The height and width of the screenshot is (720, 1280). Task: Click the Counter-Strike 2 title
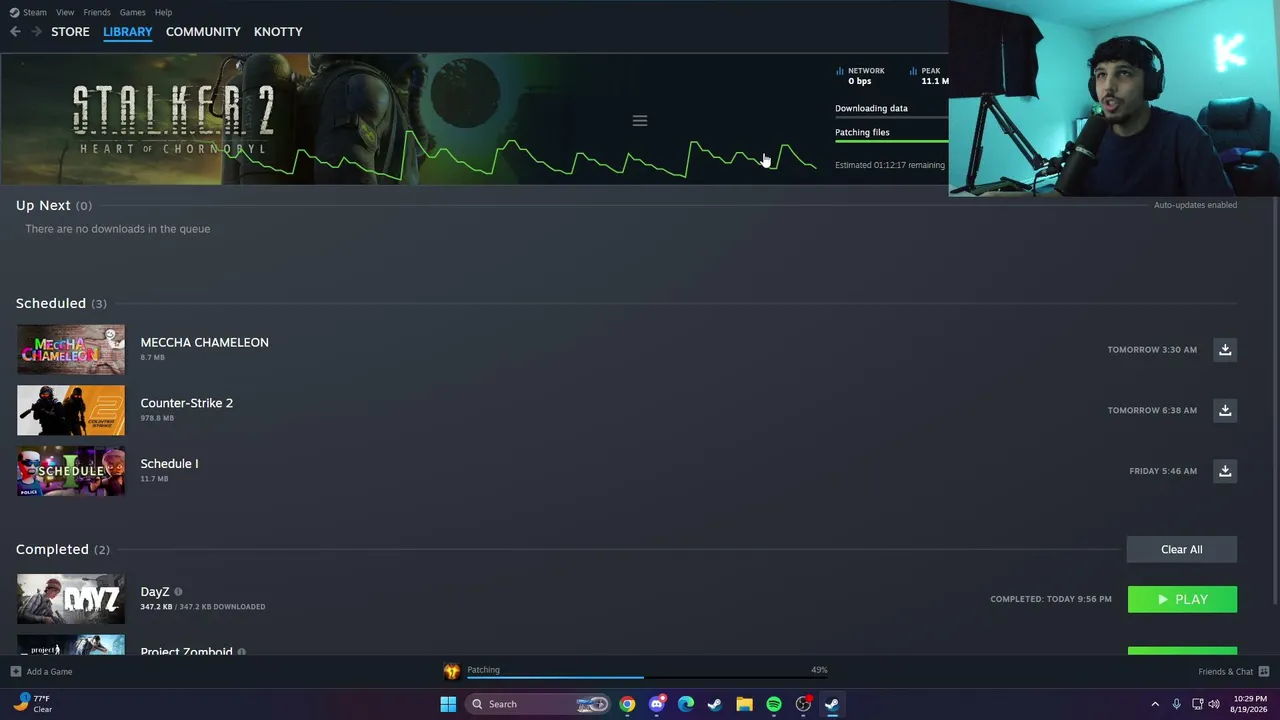(186, 403)
